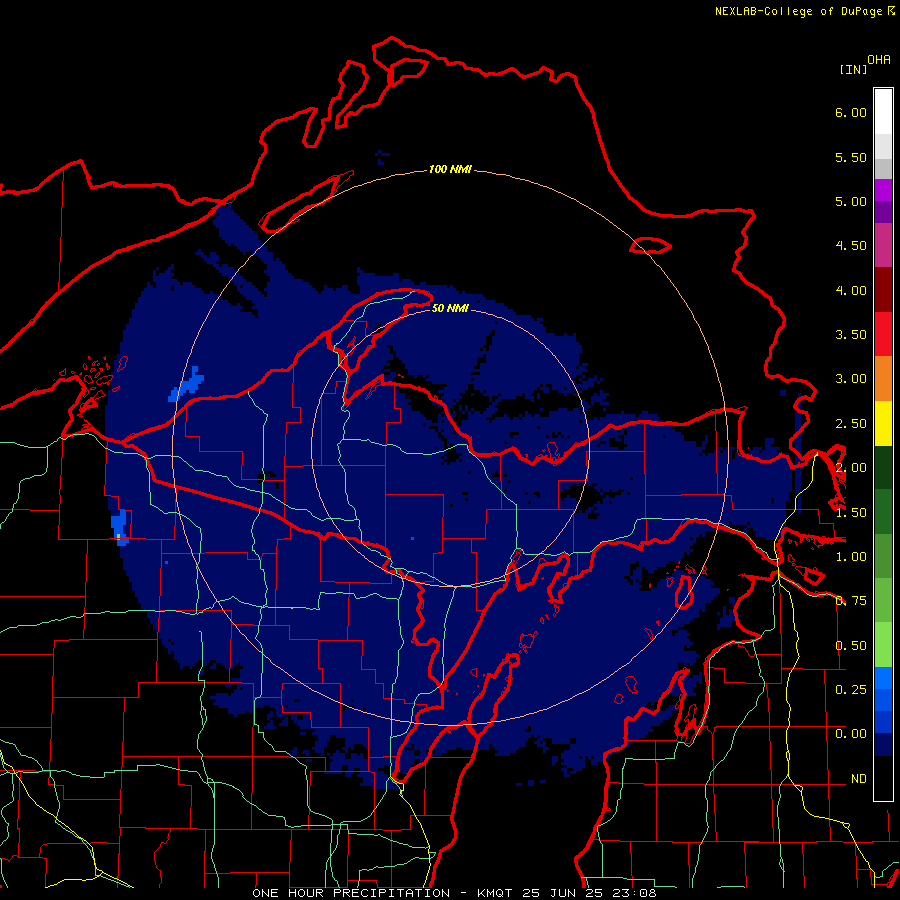Screen dimensions: 900x900
Task: Select the 5.50 legend value
Action: [x=851, y=157]
